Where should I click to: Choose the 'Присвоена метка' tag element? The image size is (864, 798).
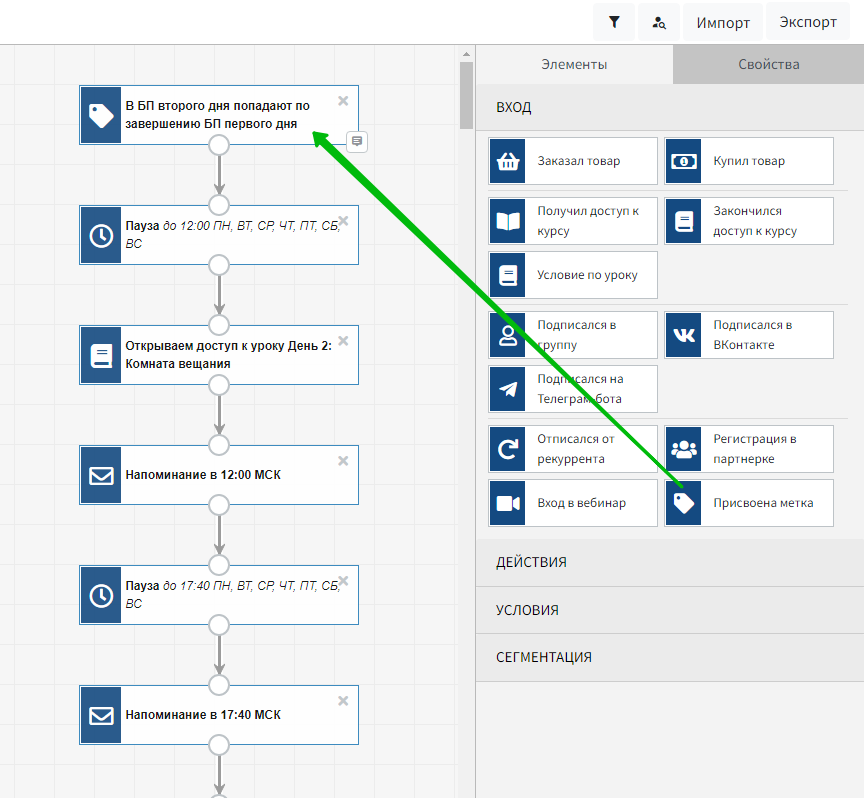[x=749, y=503]
